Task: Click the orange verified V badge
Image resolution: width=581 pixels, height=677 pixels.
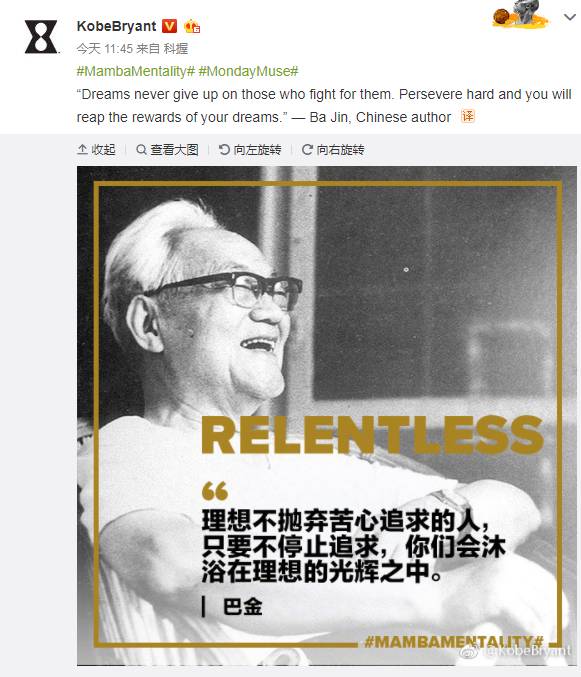Action: point(169,26)
